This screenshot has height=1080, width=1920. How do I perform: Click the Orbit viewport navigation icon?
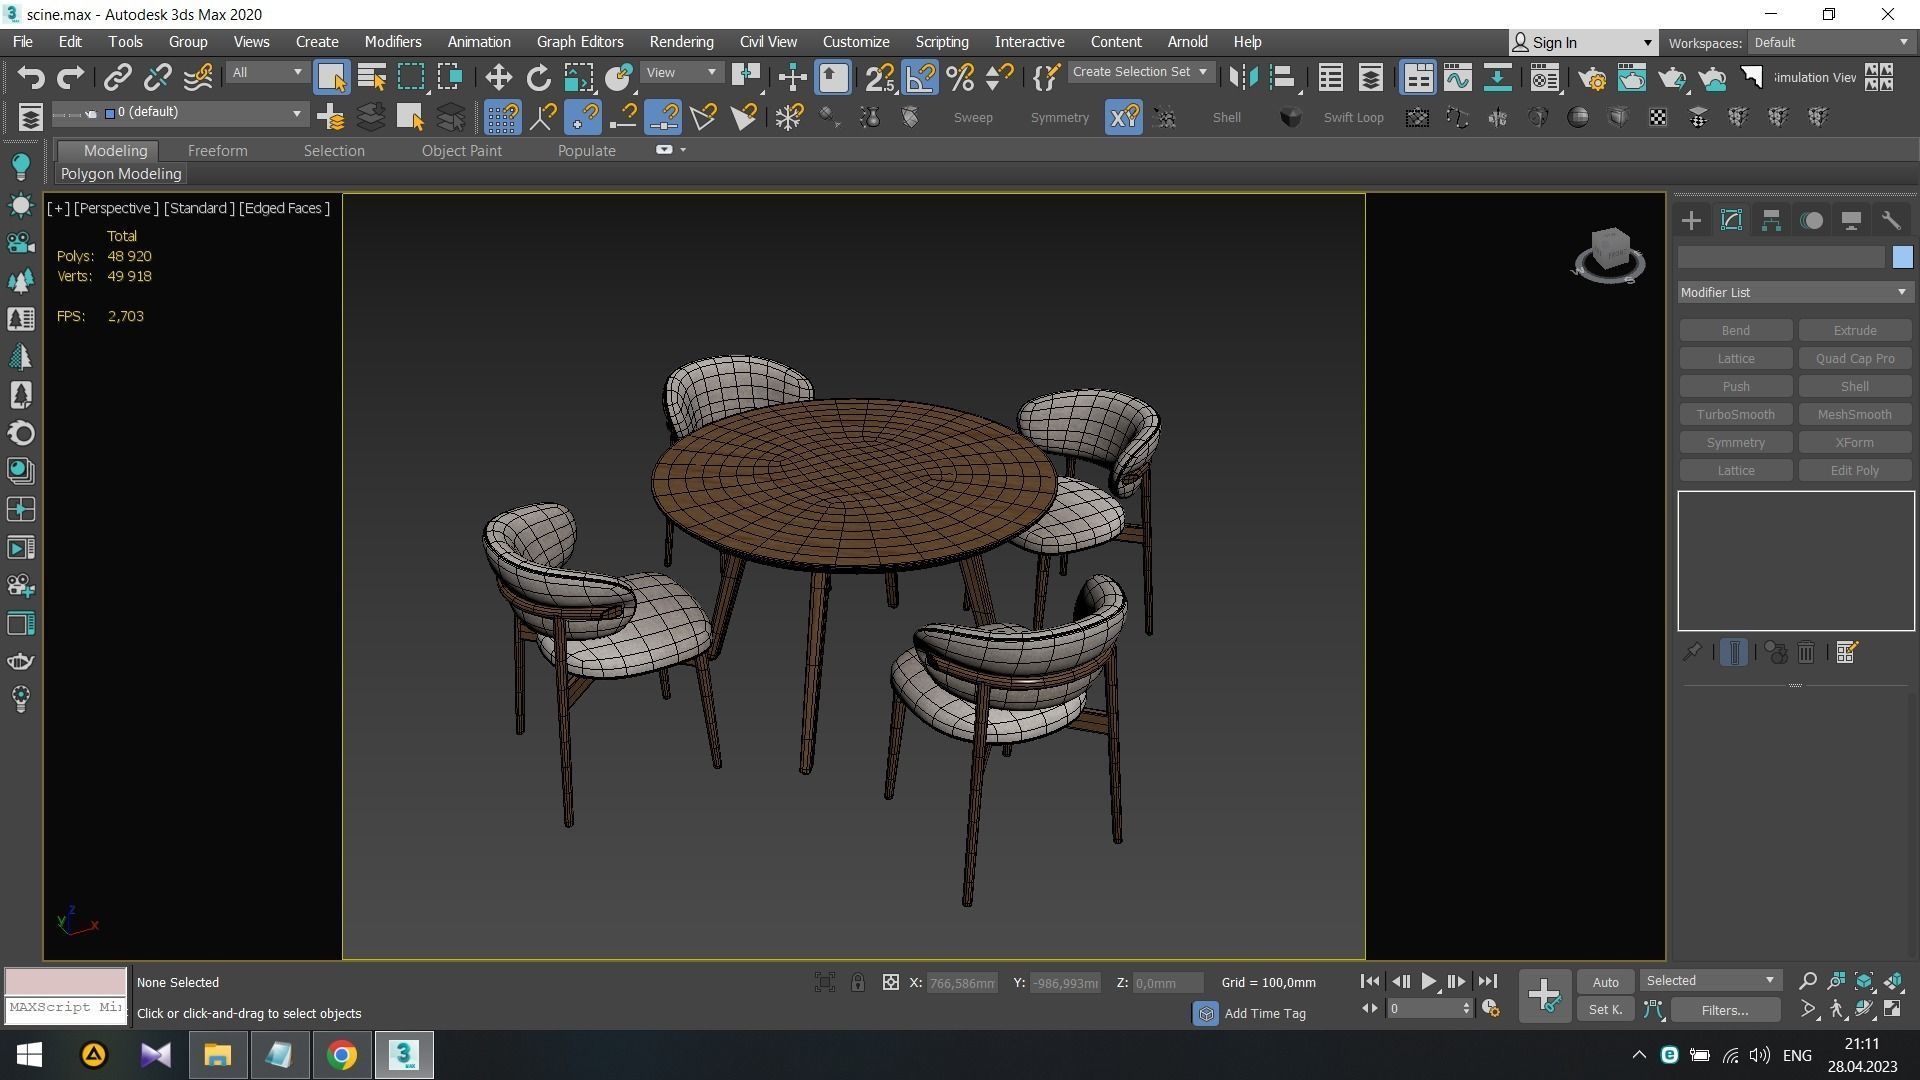pos(1865,1009)
